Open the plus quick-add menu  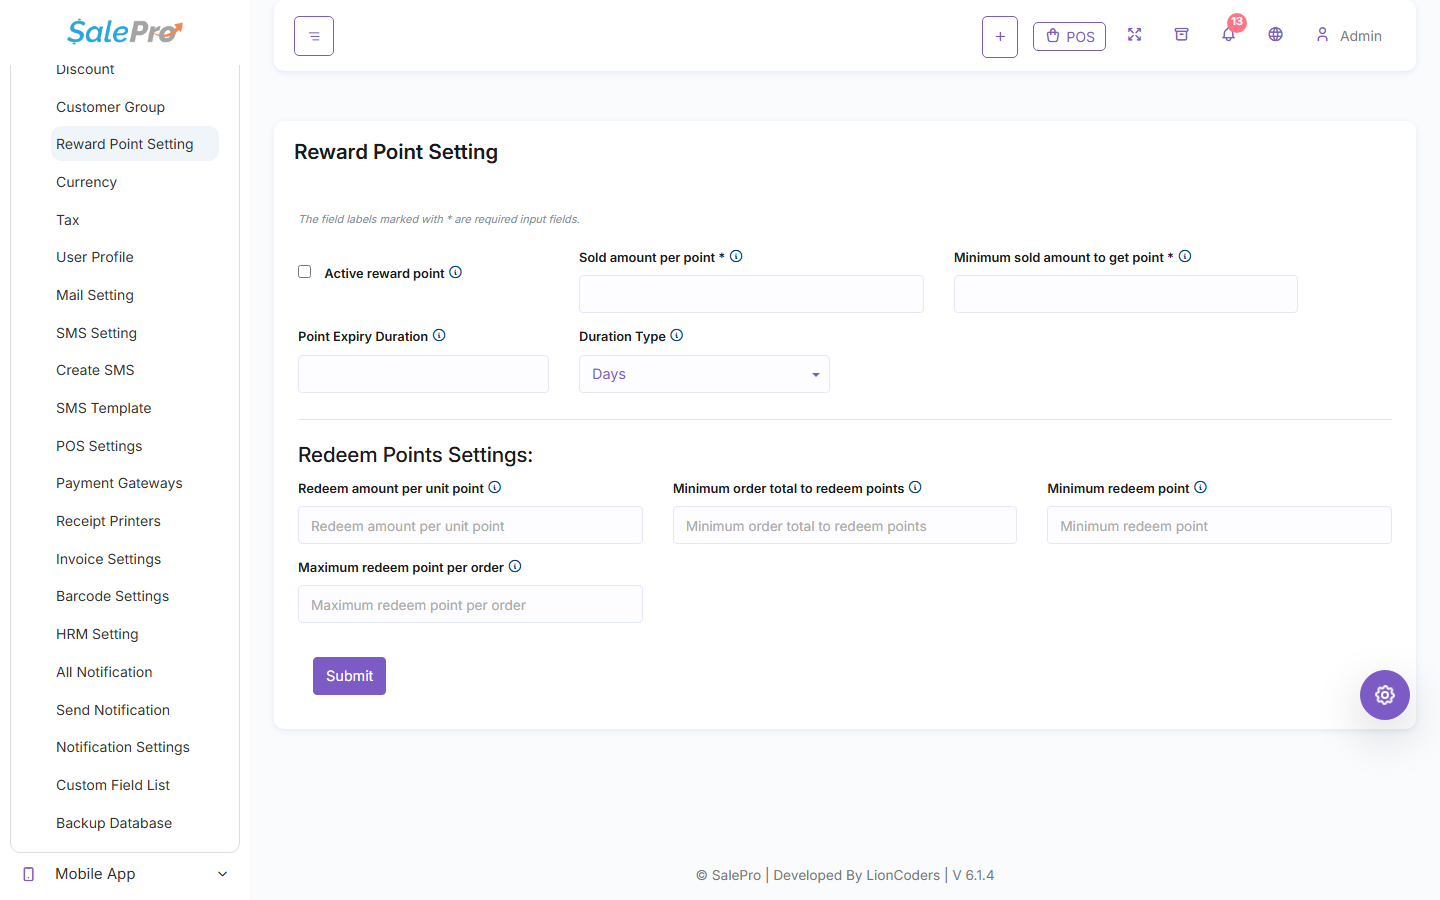click(1000, 37)
